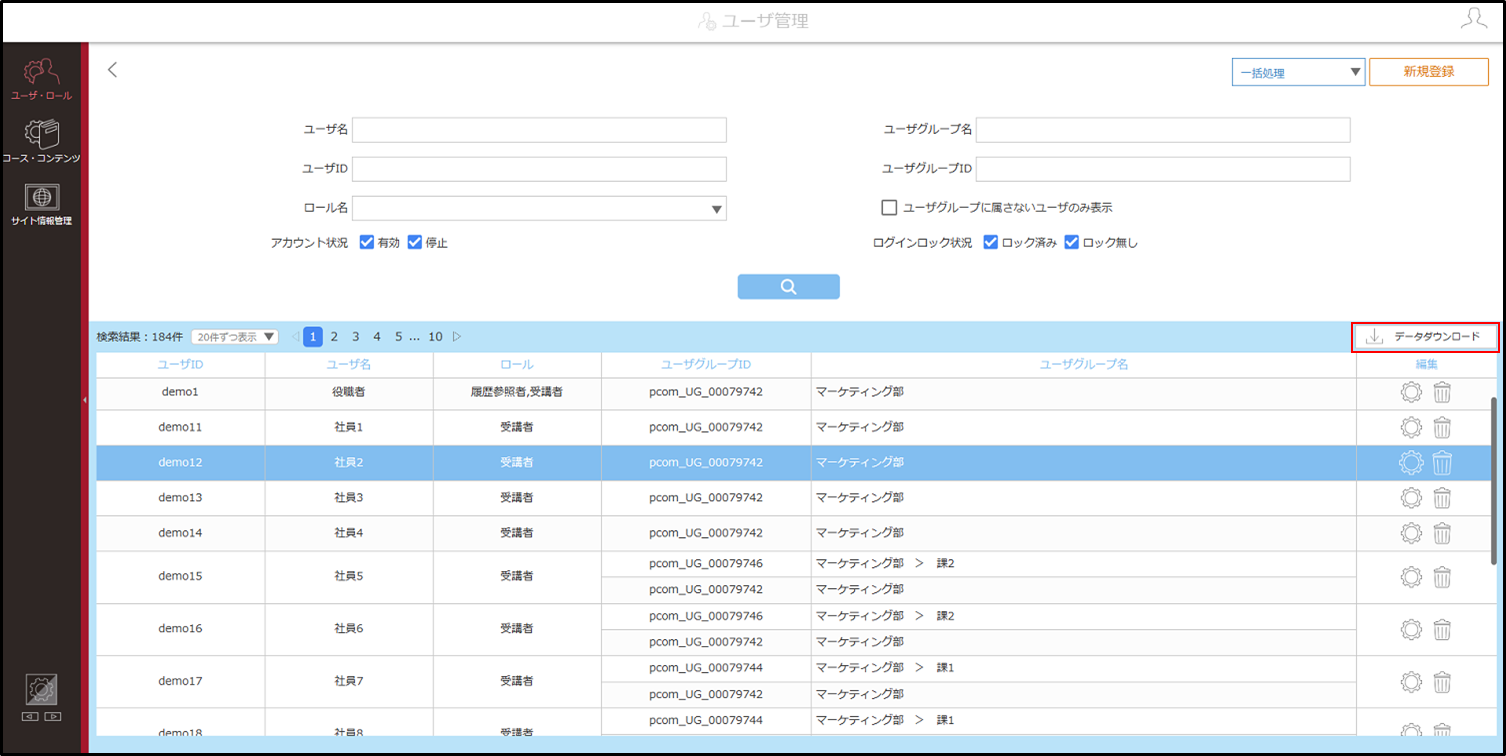This screenshot has width=1506, height=756.
Task: Click the 役職者 user name cell
Action: pyautogui.click(x=349, y=392)
